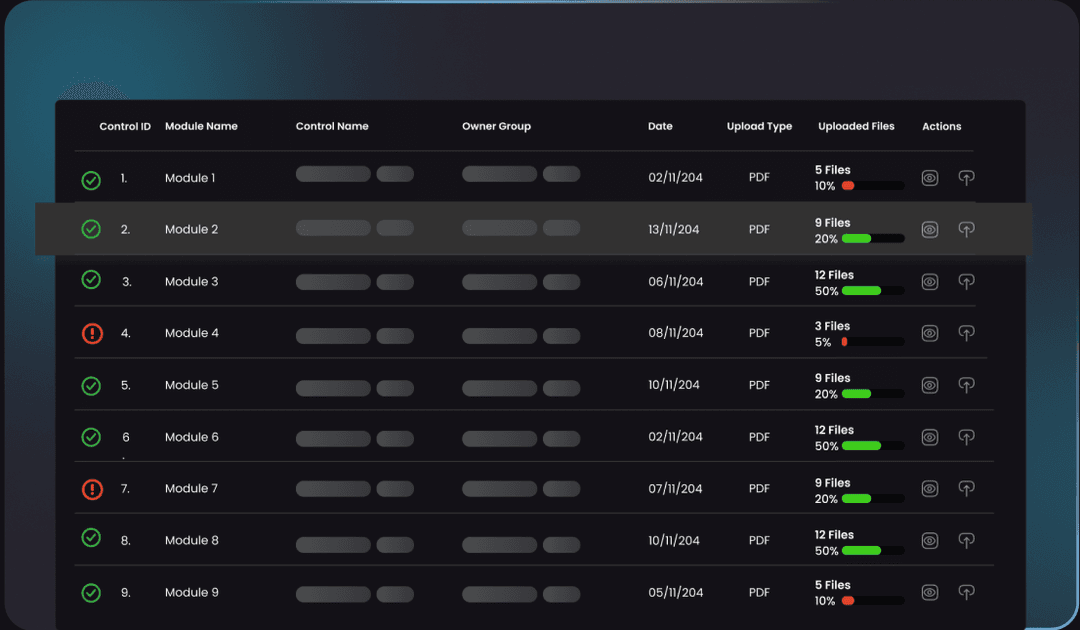Sort by the Date column header
Viewport: 1080px width, 630px height.
(660, 127)
